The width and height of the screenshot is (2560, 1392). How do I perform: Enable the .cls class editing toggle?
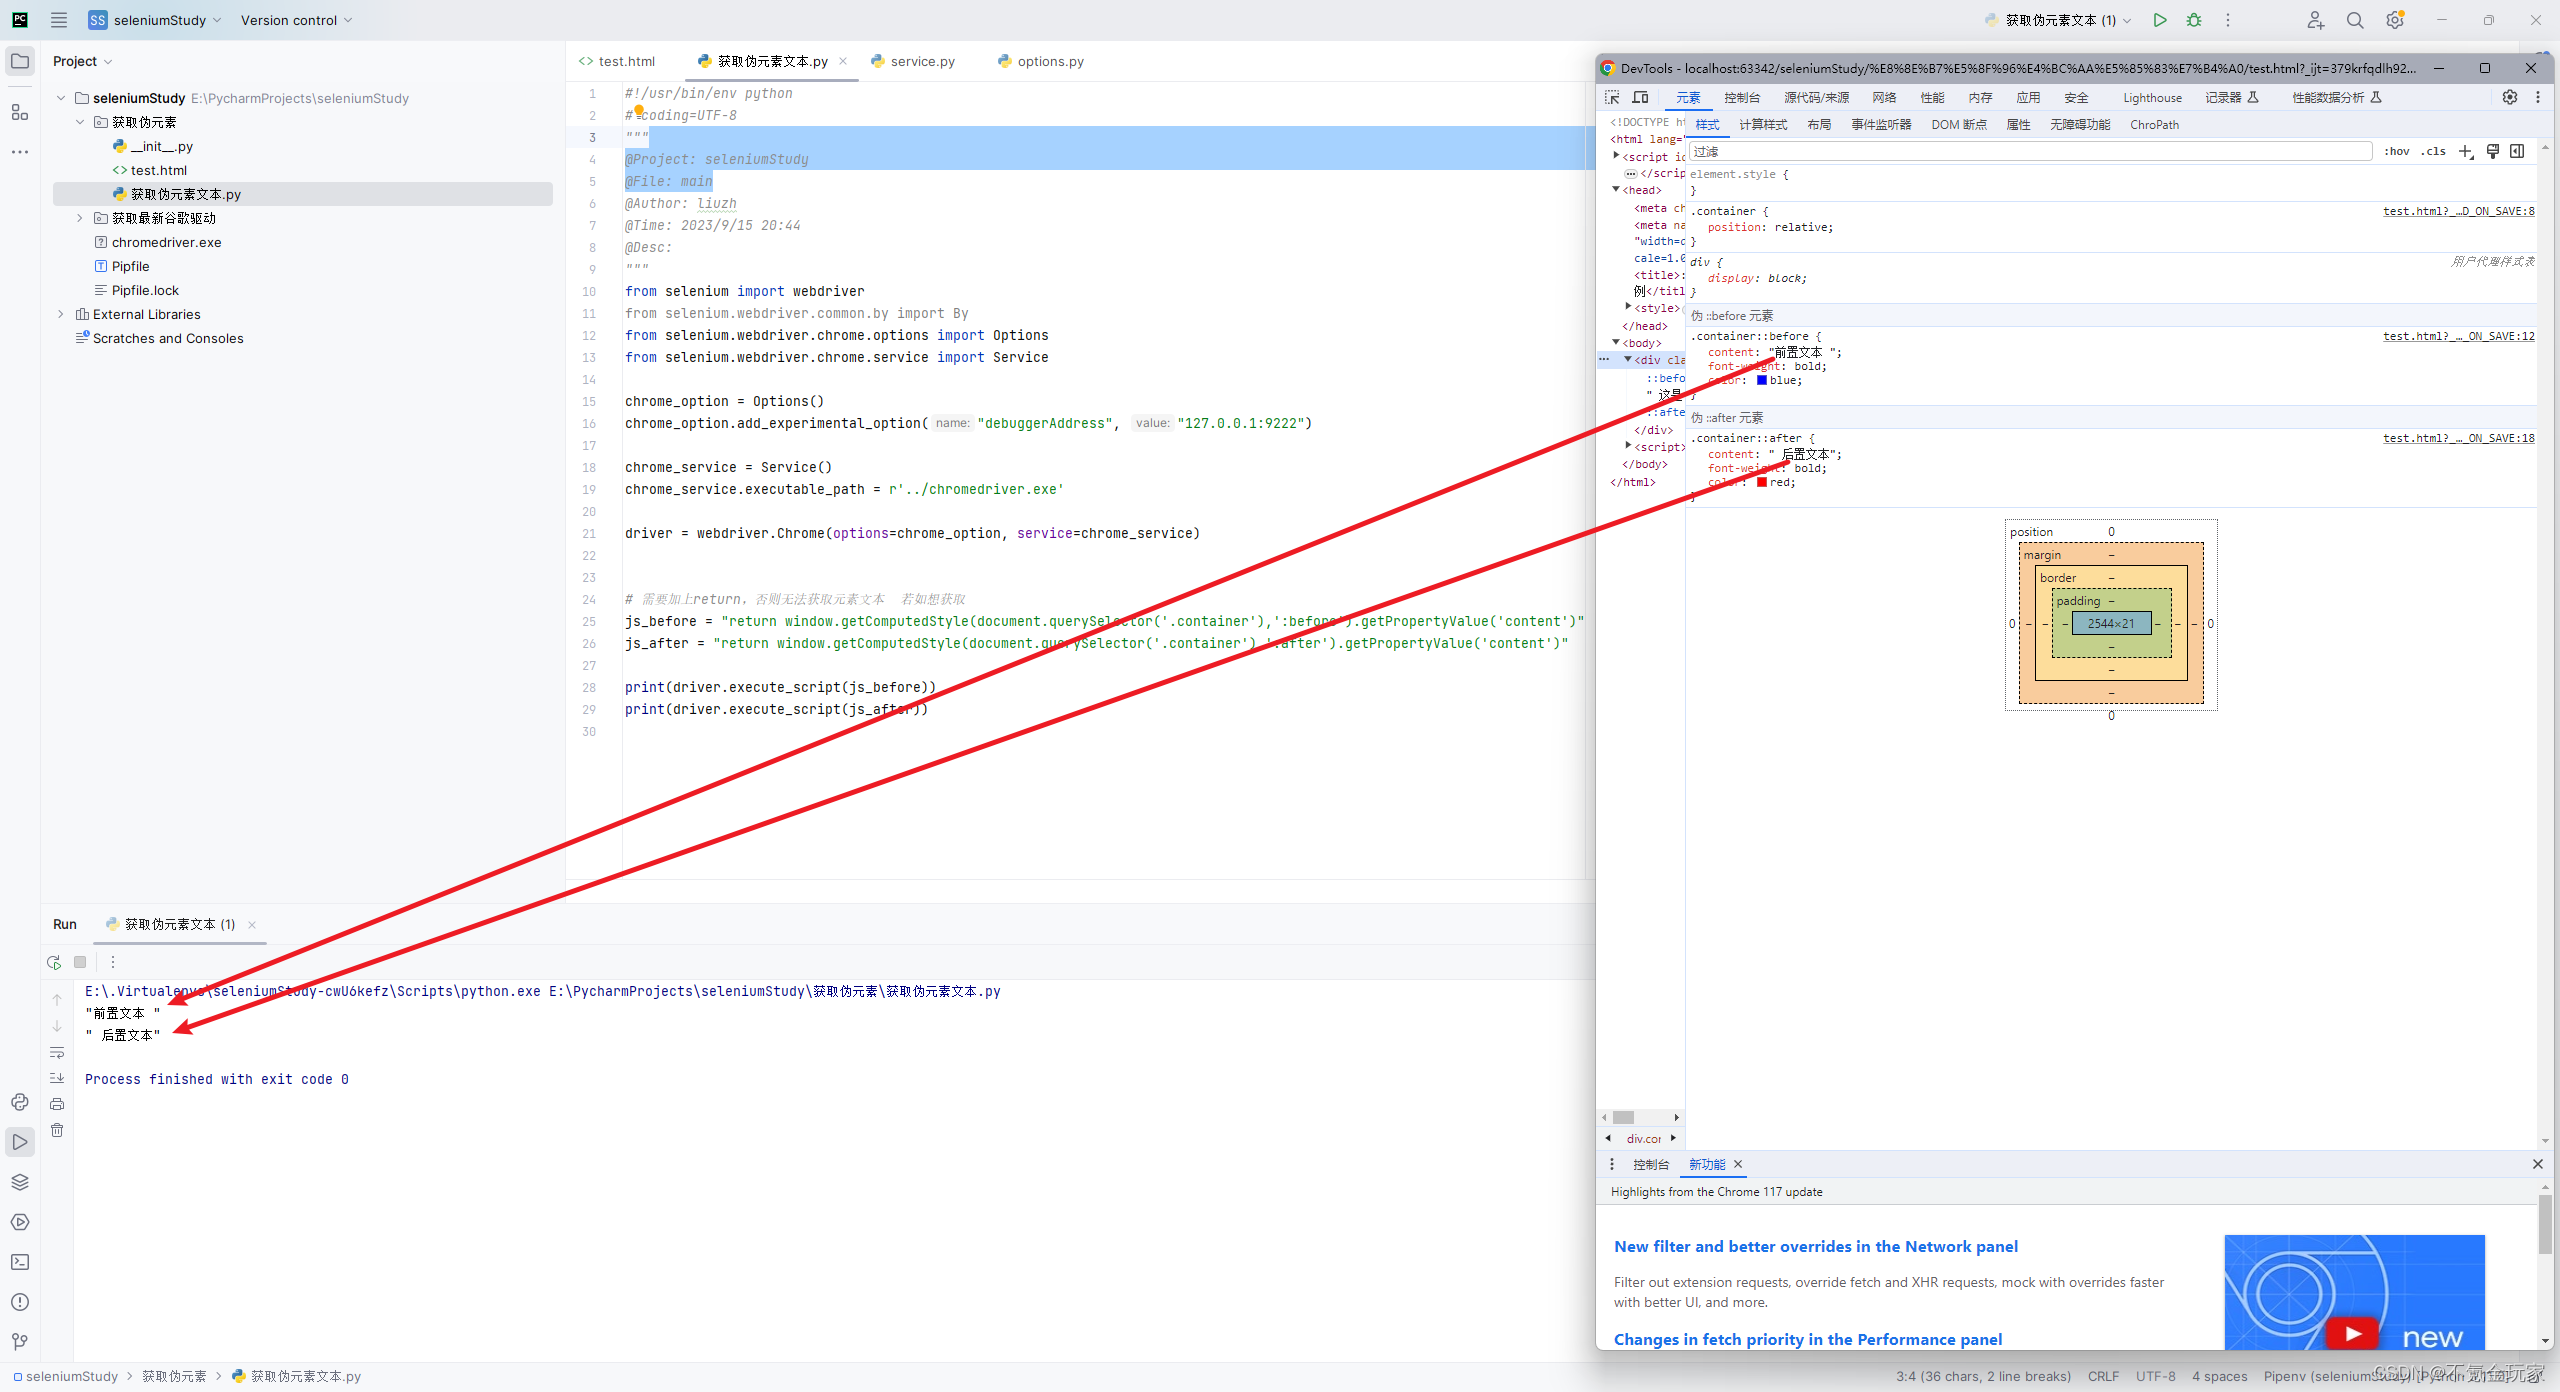(x=2434, y=151)
